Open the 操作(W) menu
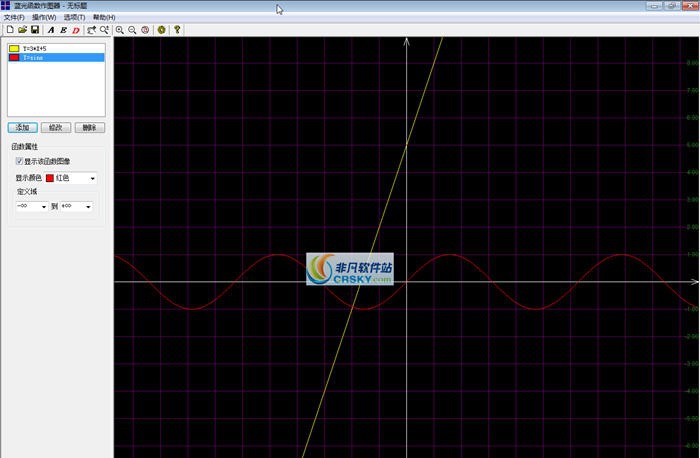The width and height of the screenshot is (700, 458). click(x=44, y=17)
